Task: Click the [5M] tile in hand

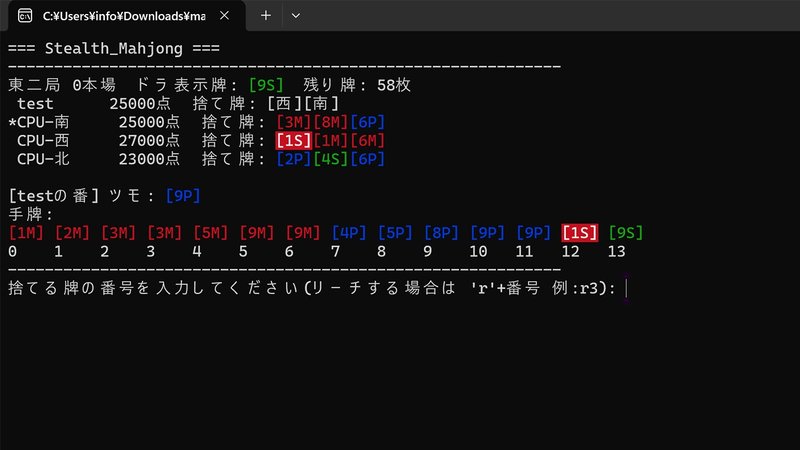Action: tap(210, 233)
